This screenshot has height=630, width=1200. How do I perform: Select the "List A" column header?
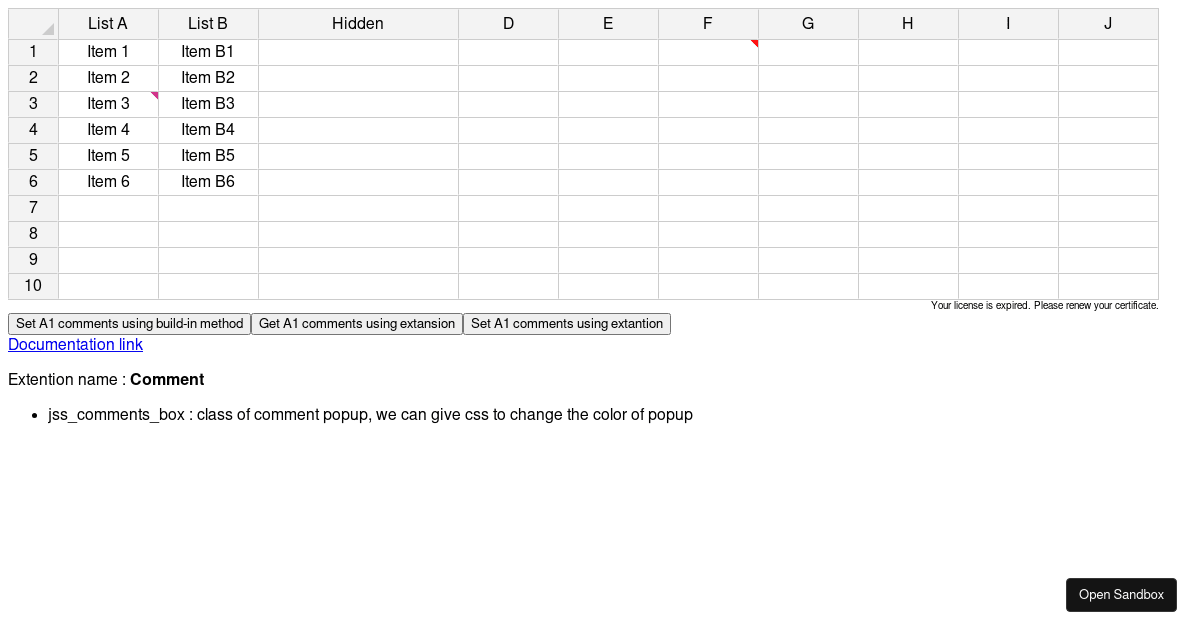[x=108, y=23]
